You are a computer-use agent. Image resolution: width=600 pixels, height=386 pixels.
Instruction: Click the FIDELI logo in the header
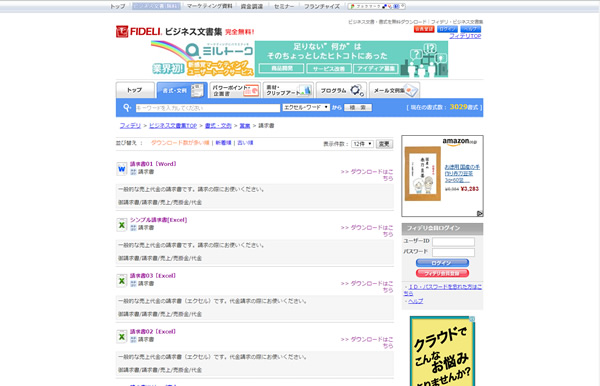(x=139, y=31)
